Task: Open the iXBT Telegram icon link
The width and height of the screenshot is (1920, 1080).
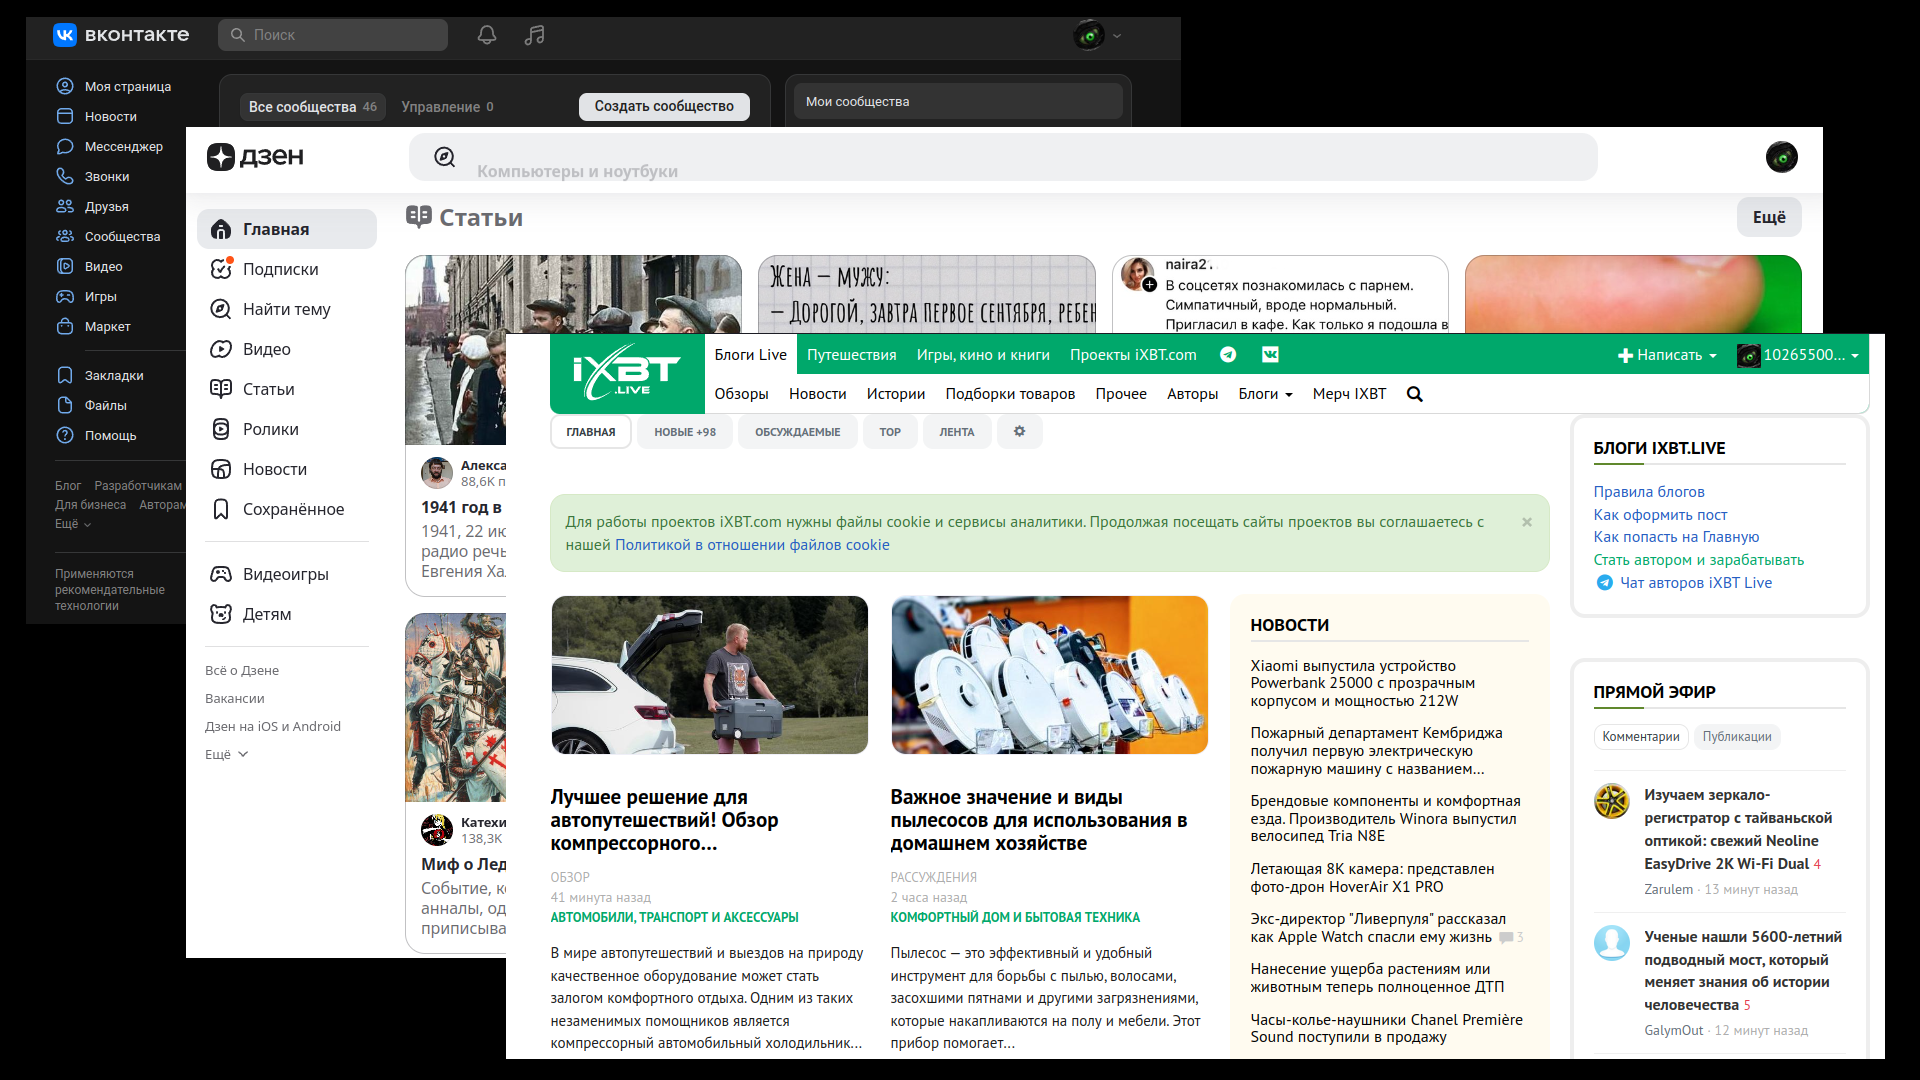Action: click(1228, 354)
